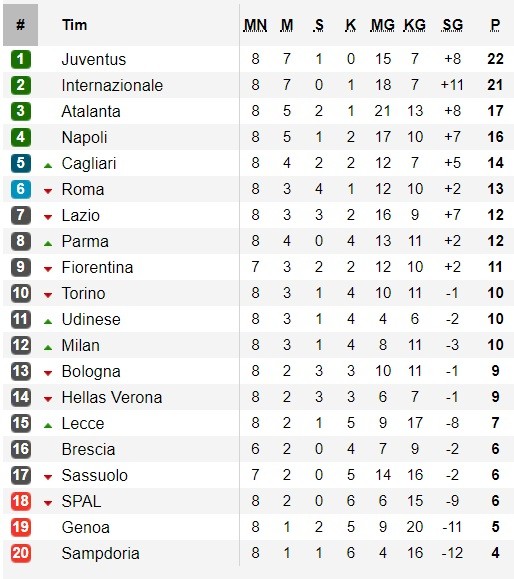Sort by the # column header

(x=21, y=25)
